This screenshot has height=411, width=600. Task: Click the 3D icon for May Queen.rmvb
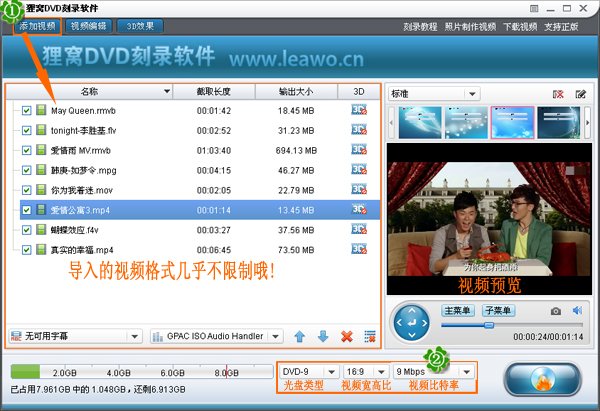coord(359,110)
